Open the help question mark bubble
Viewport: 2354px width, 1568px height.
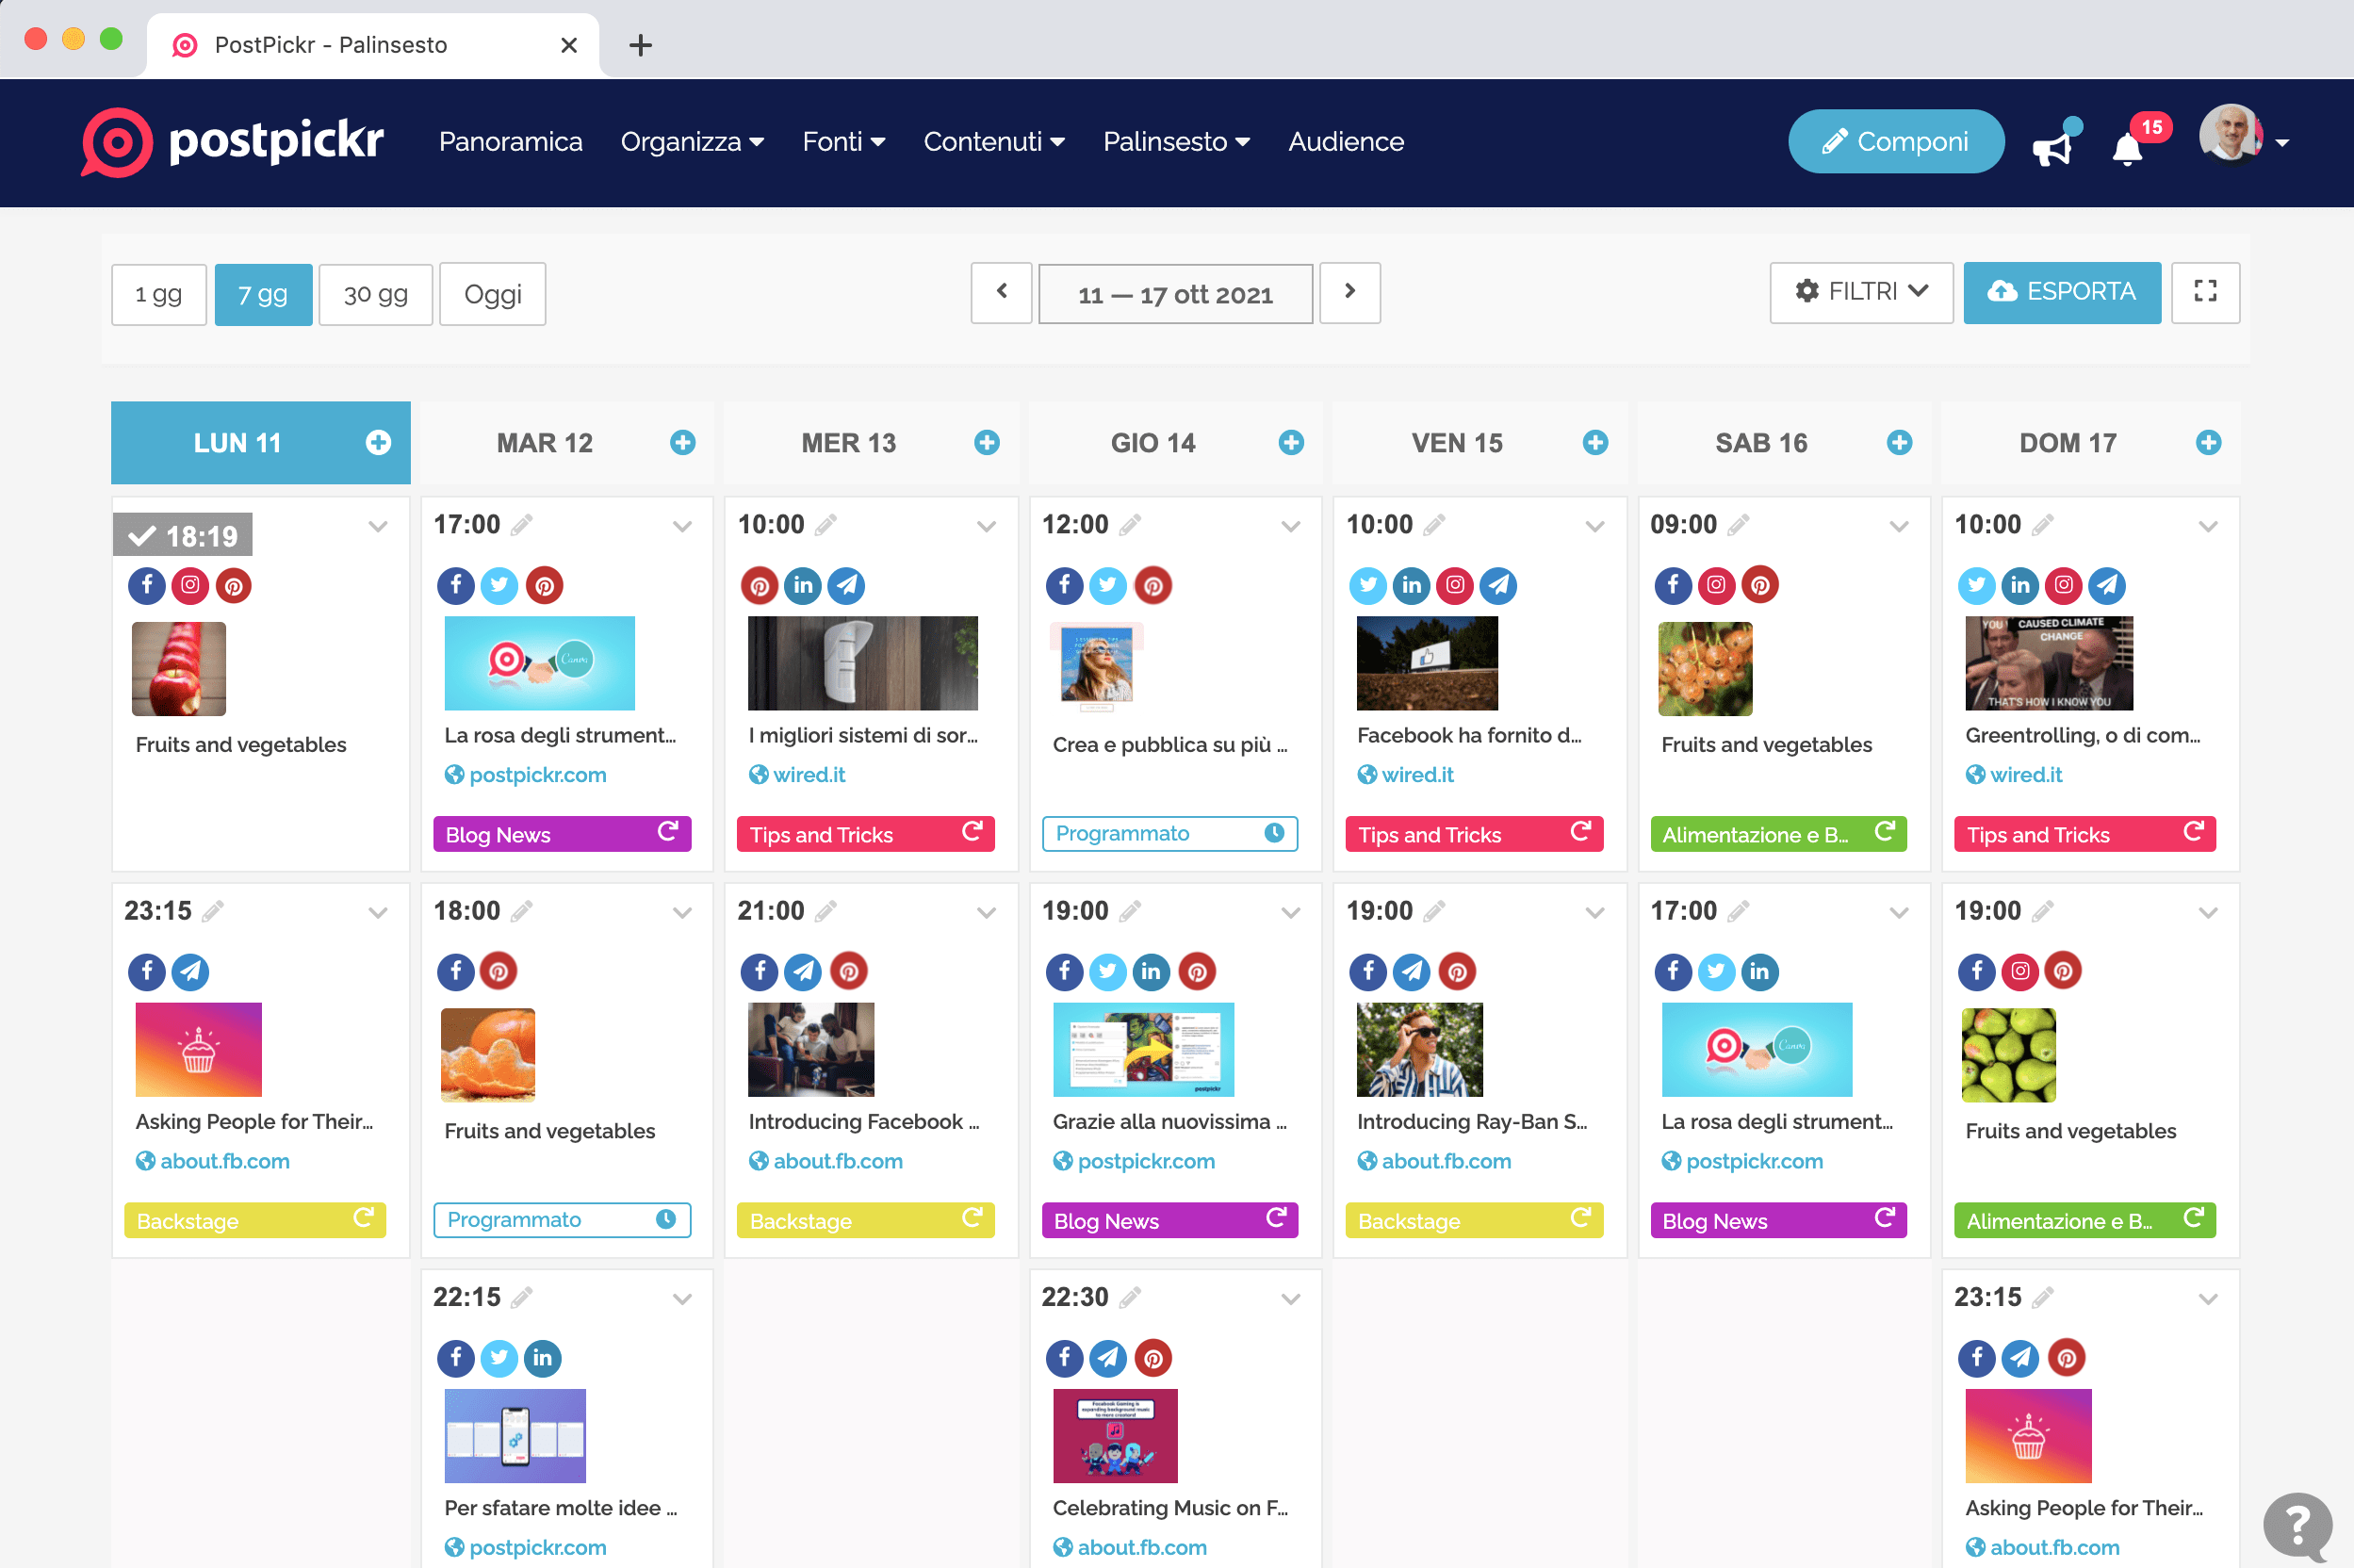coord(2297,1525)
